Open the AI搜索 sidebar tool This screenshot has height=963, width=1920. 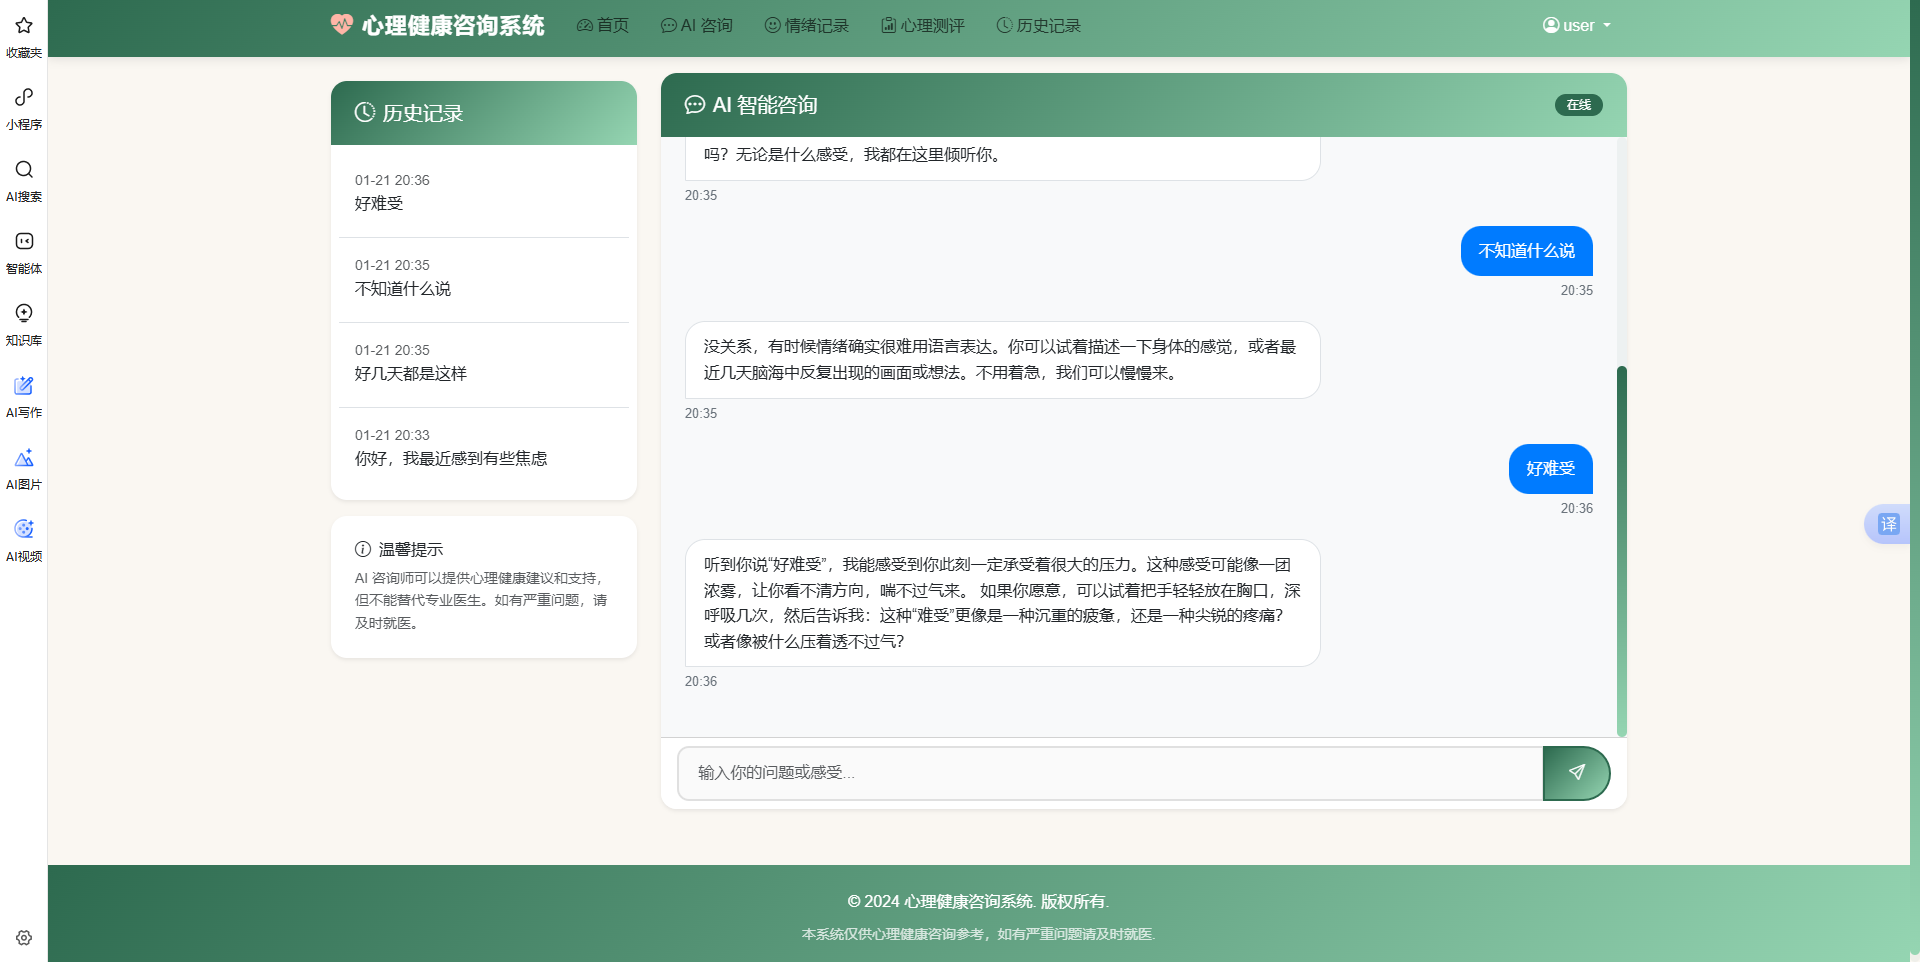(x=23, y=180)
